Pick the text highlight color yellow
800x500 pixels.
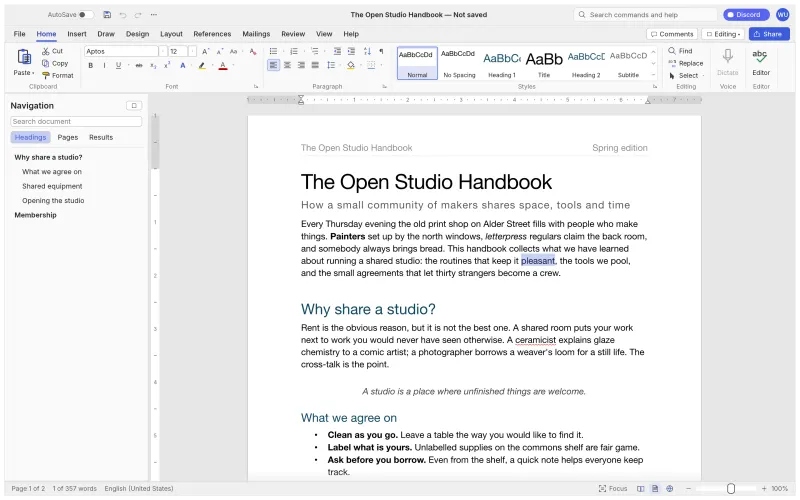(202, 65)
